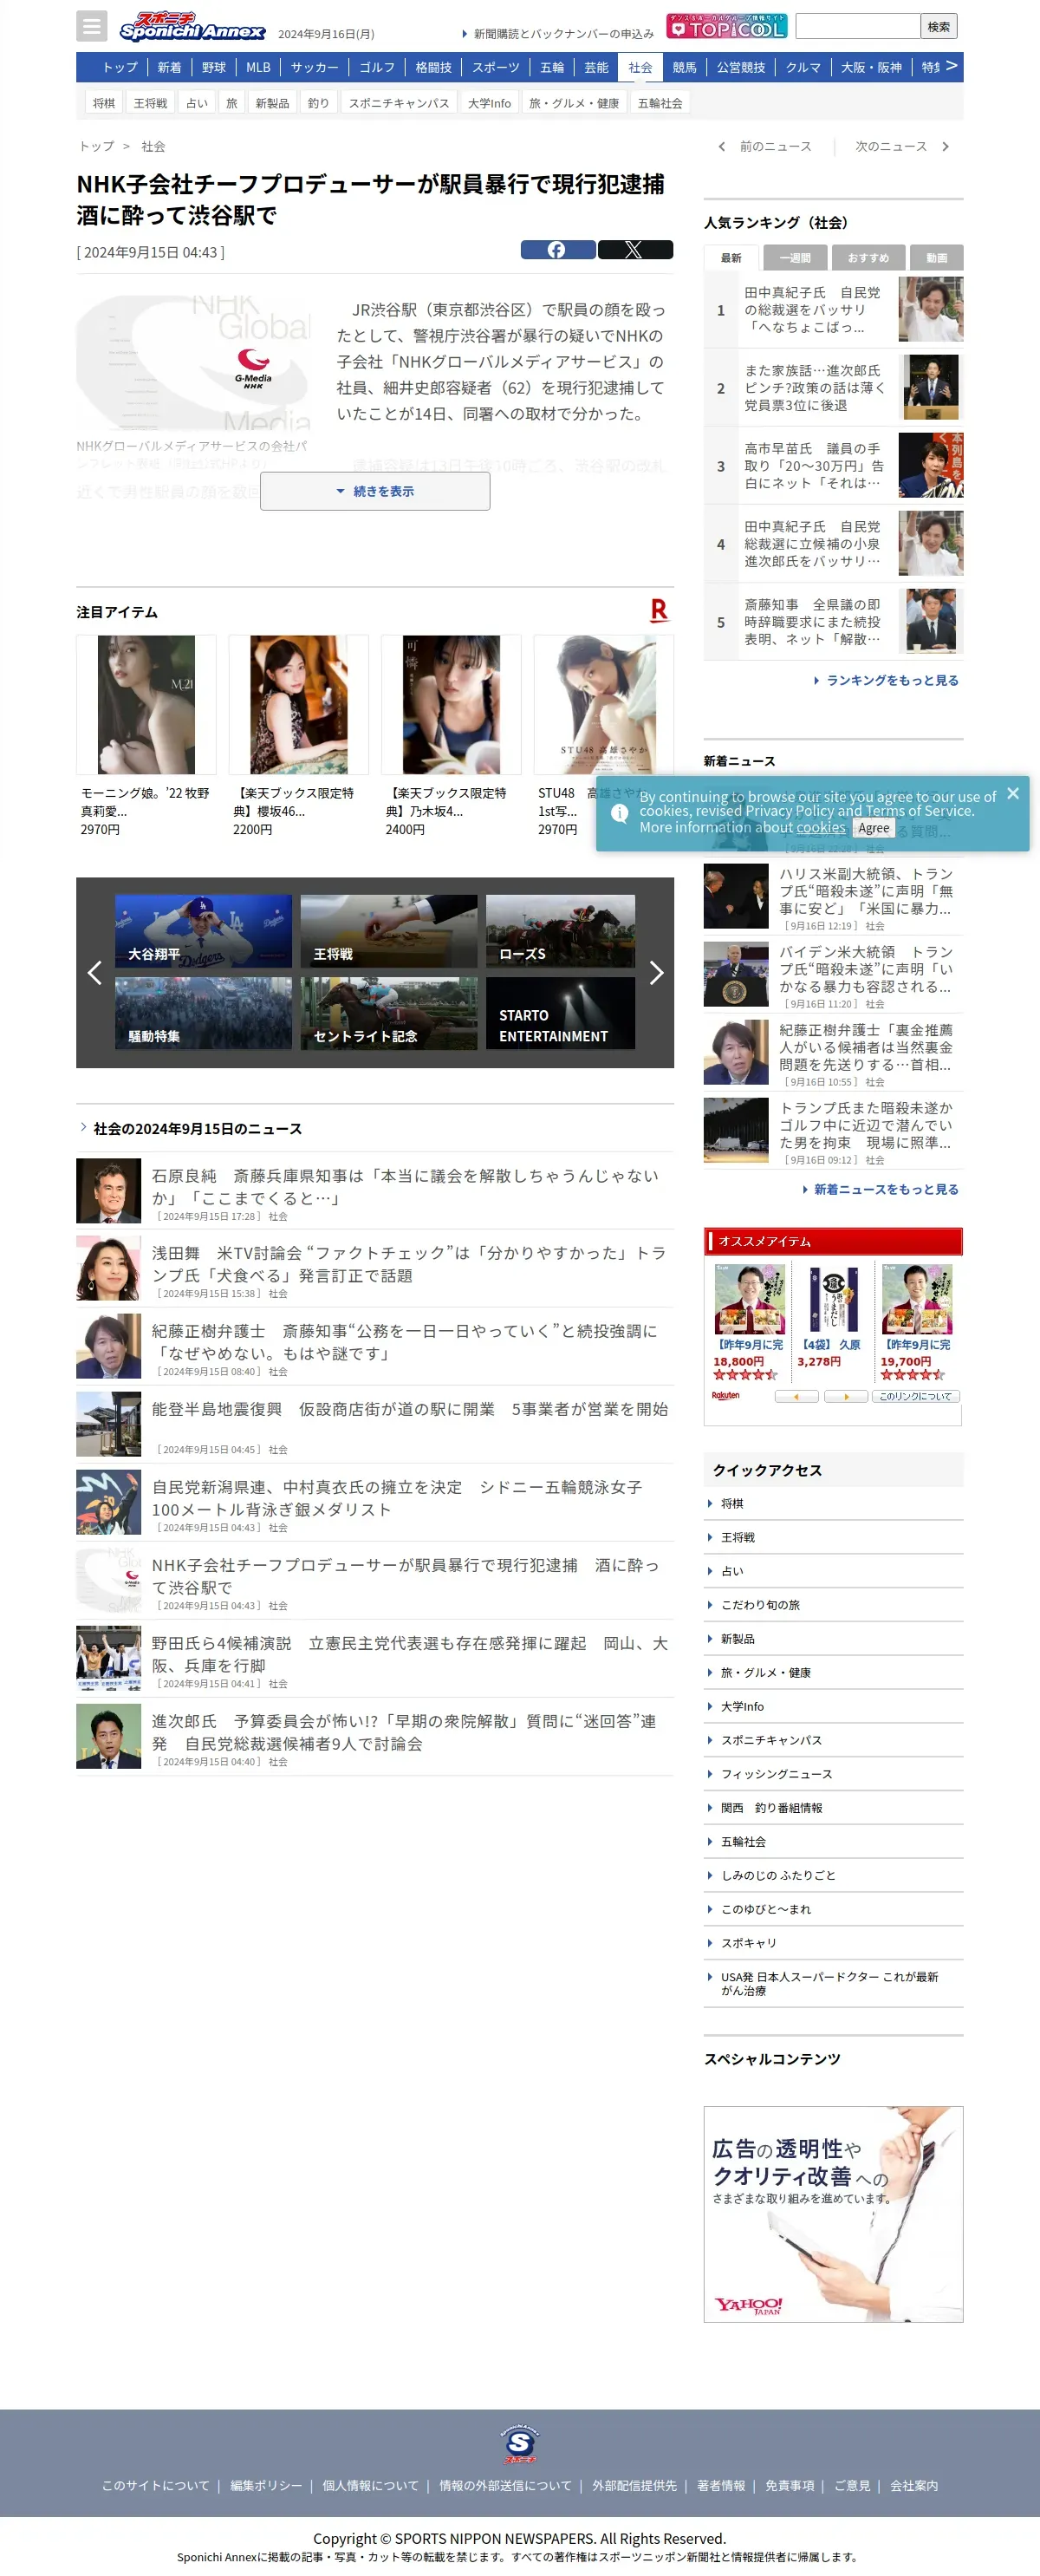This screenshot has height=2576, width=1040.
Task: Open quick access フィッシングニュース link
Action: 776,1774
